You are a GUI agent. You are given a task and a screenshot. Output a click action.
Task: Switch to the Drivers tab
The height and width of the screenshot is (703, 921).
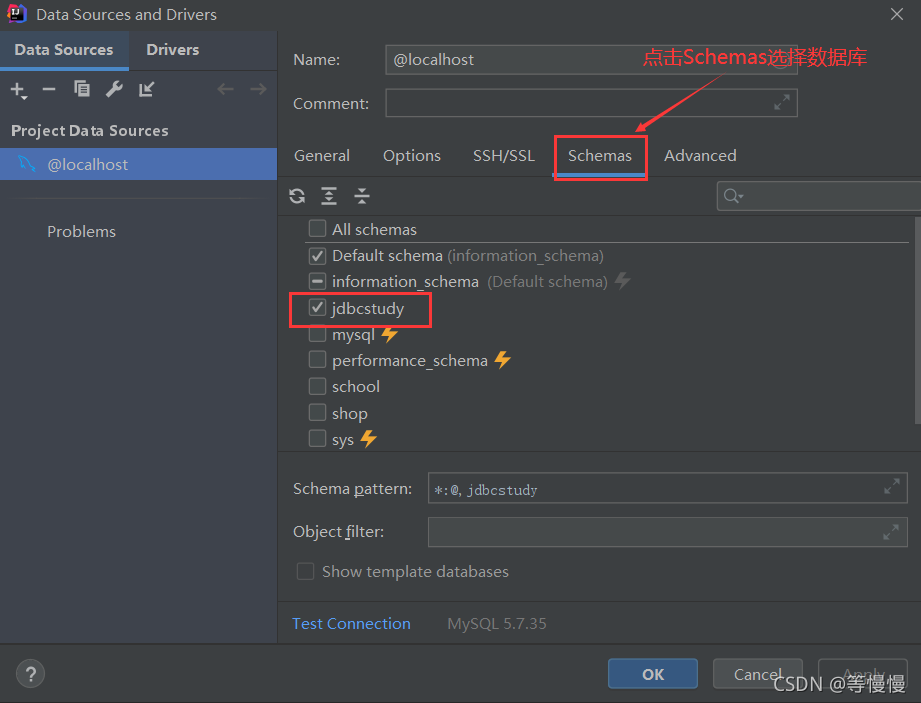tap(172, 49)
